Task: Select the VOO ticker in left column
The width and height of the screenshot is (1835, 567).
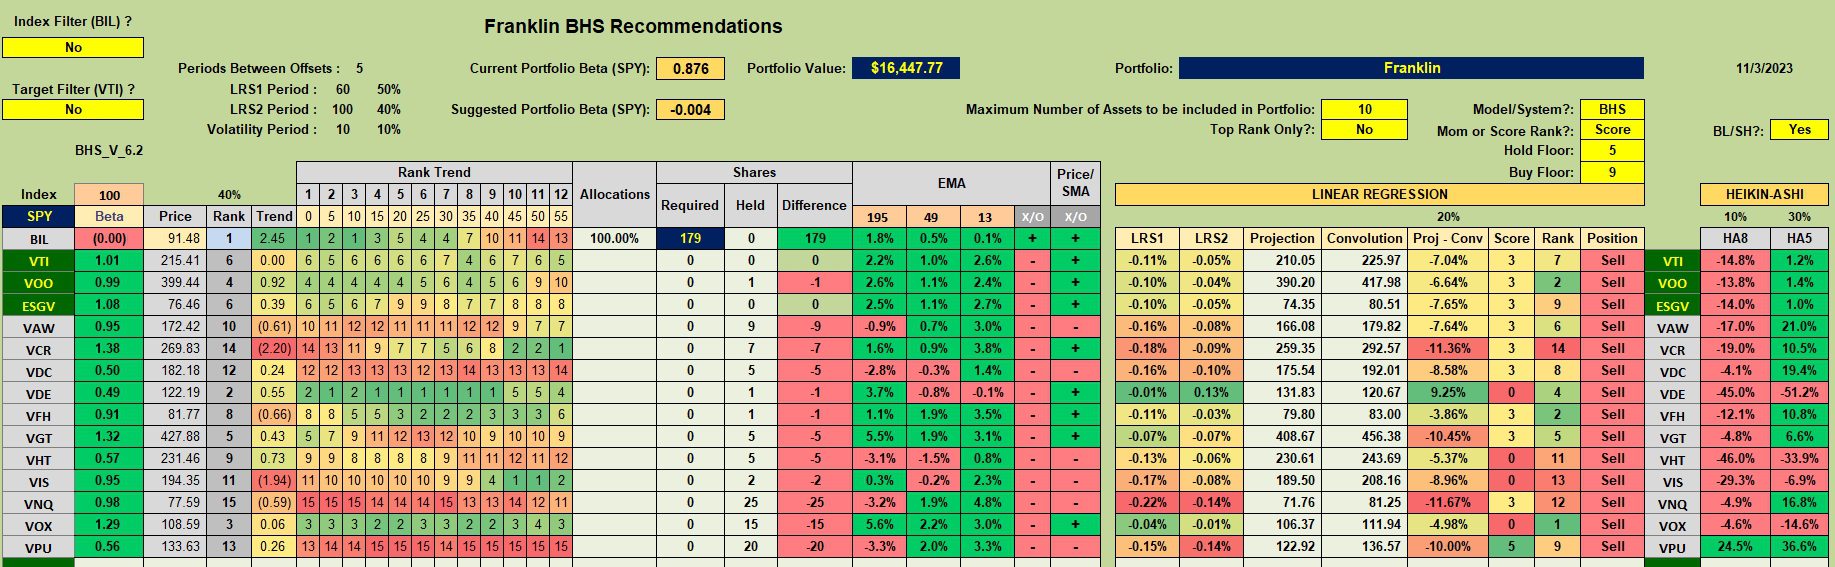Action: click(38, 283)
